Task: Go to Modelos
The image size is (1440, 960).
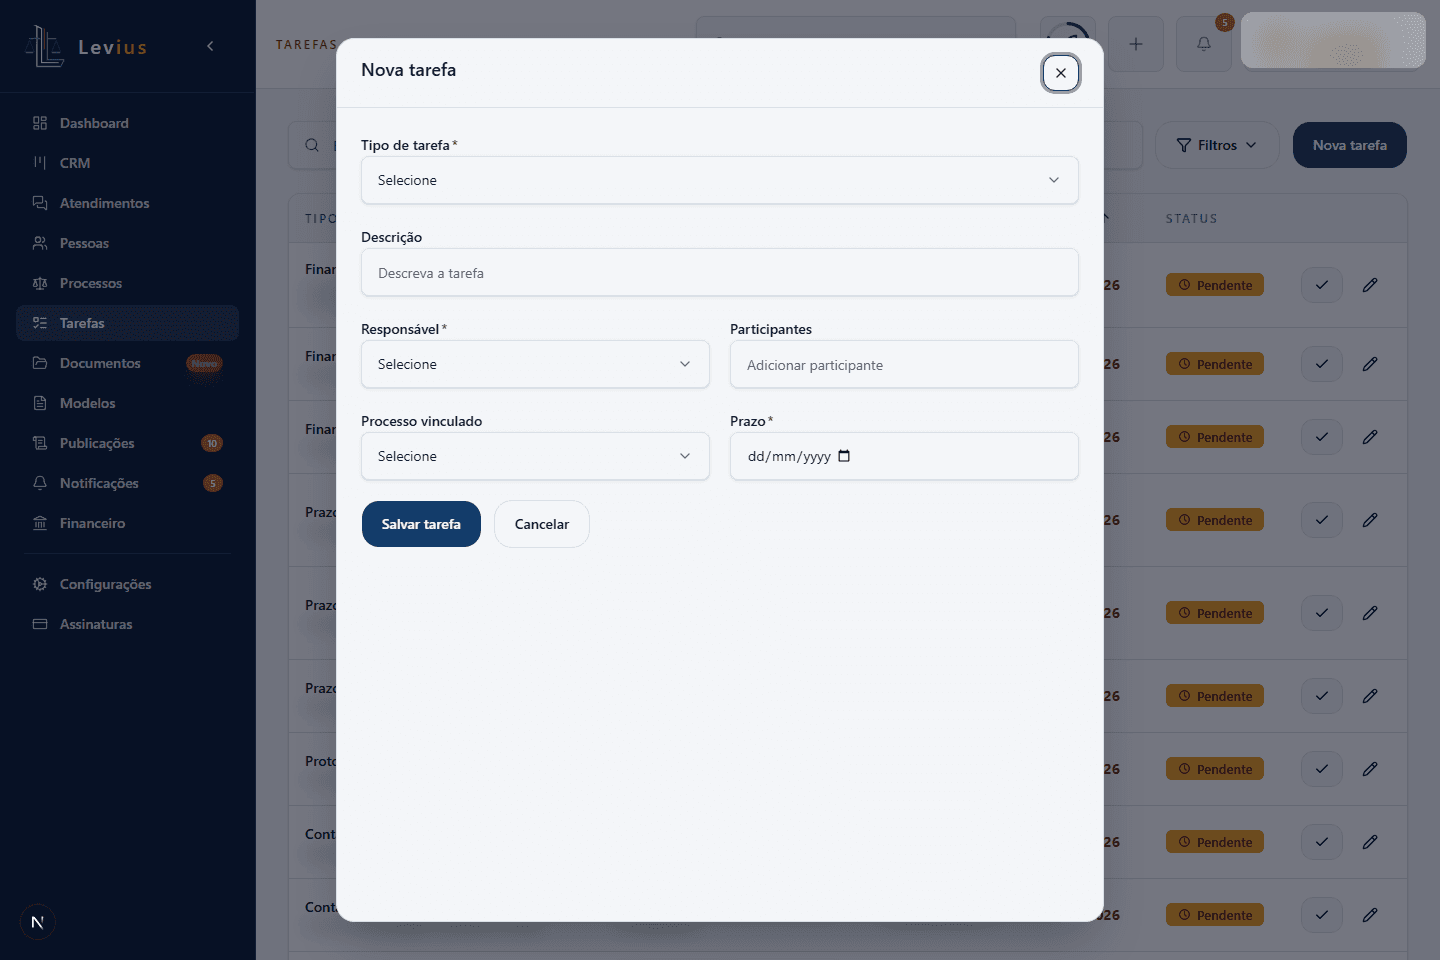Action: coord(127,403)
